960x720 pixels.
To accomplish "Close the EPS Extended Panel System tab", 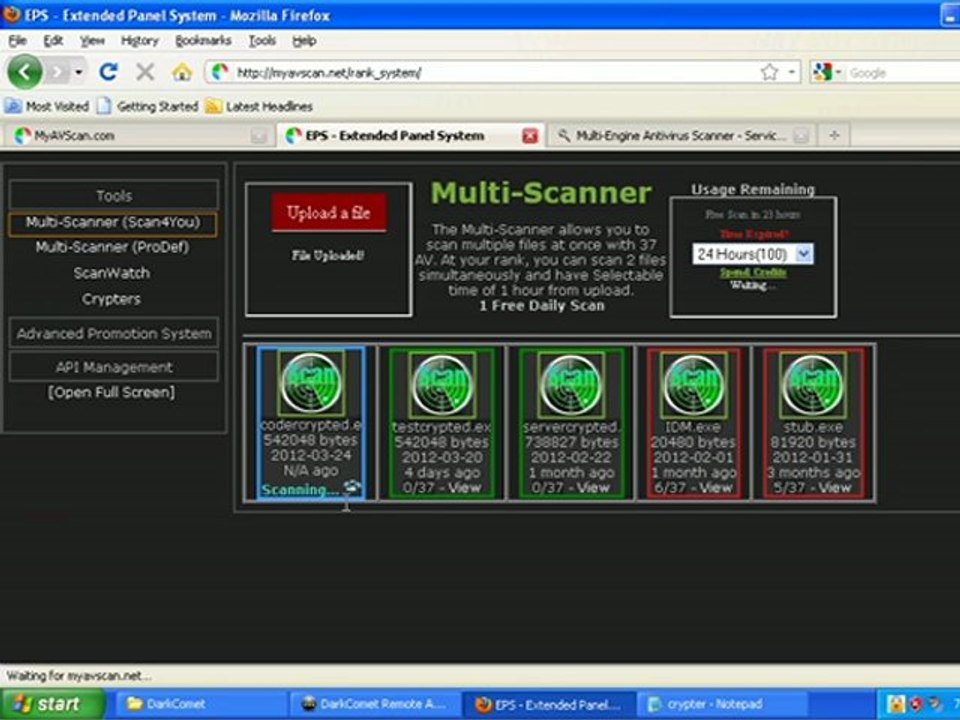I will click(x=530, y=136).
